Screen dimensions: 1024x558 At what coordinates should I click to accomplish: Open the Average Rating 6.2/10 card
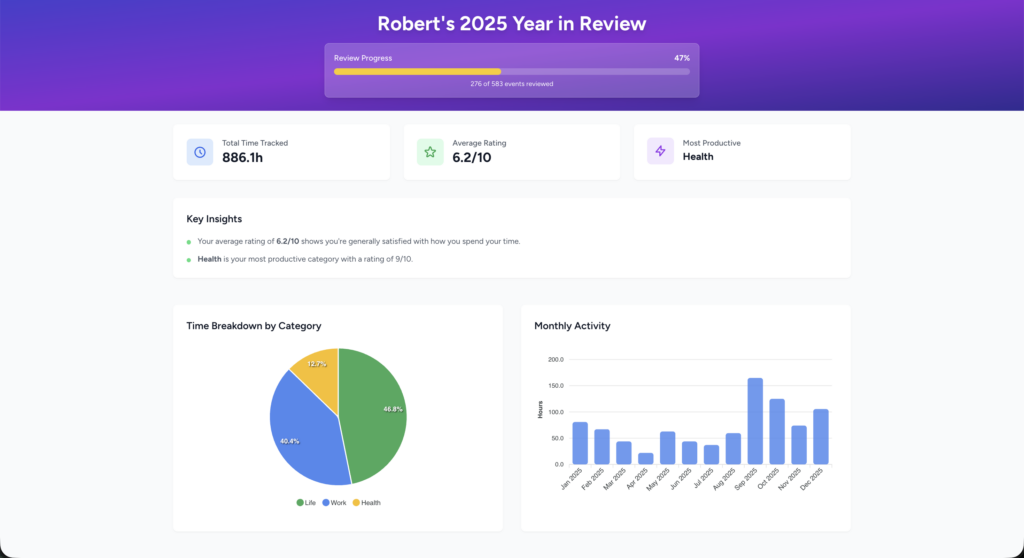[512, 152]
